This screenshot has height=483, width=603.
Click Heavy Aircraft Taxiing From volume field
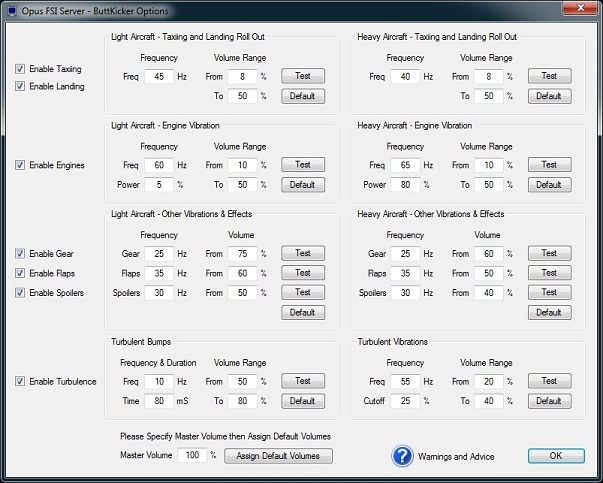pyautogui.click(x=489, y=77)
